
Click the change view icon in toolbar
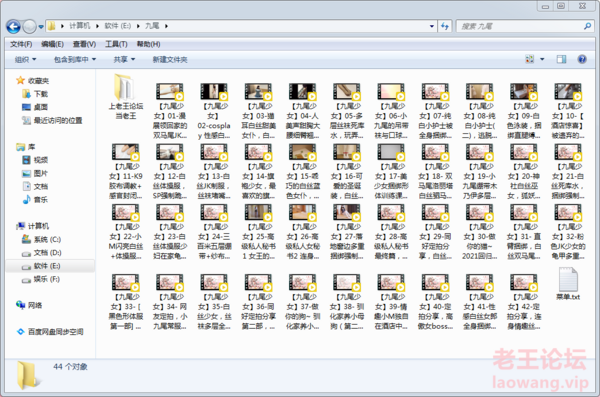[x=530, y=59]
